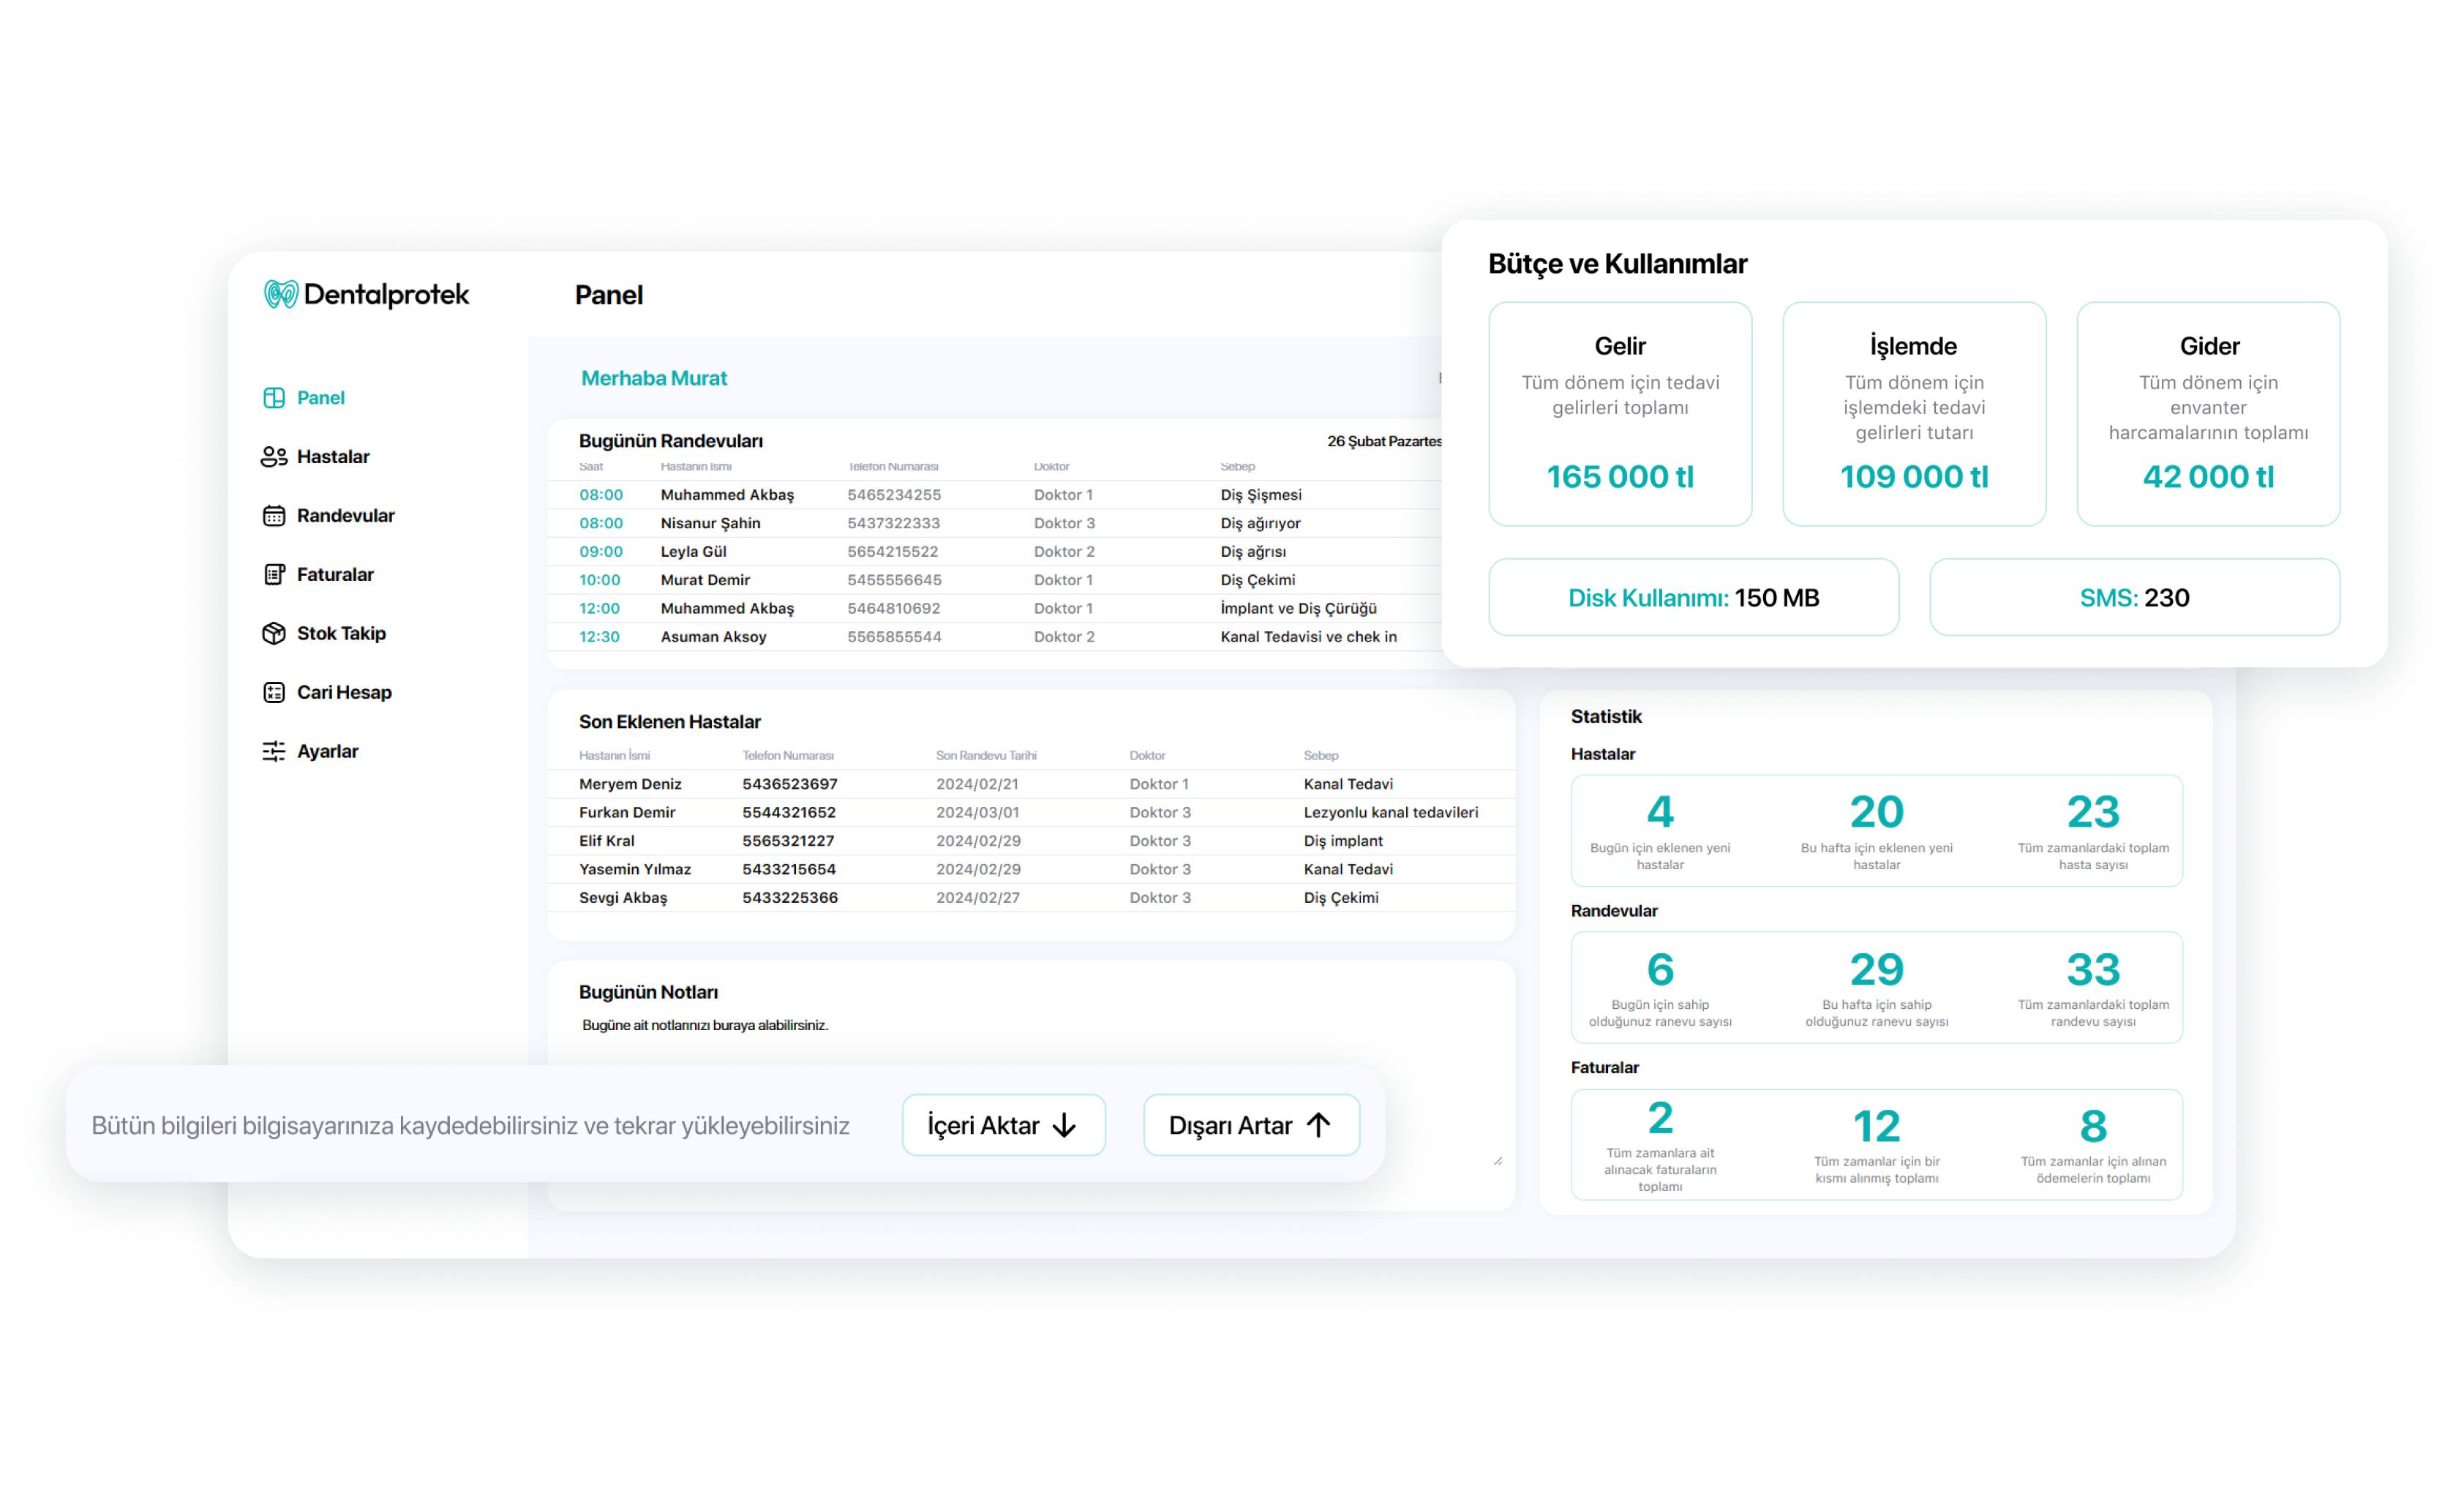This screenshot has width=2464, height=1510.
Task: Grab the notes textarea resize handle
Action: (x=1498, y=1161)
